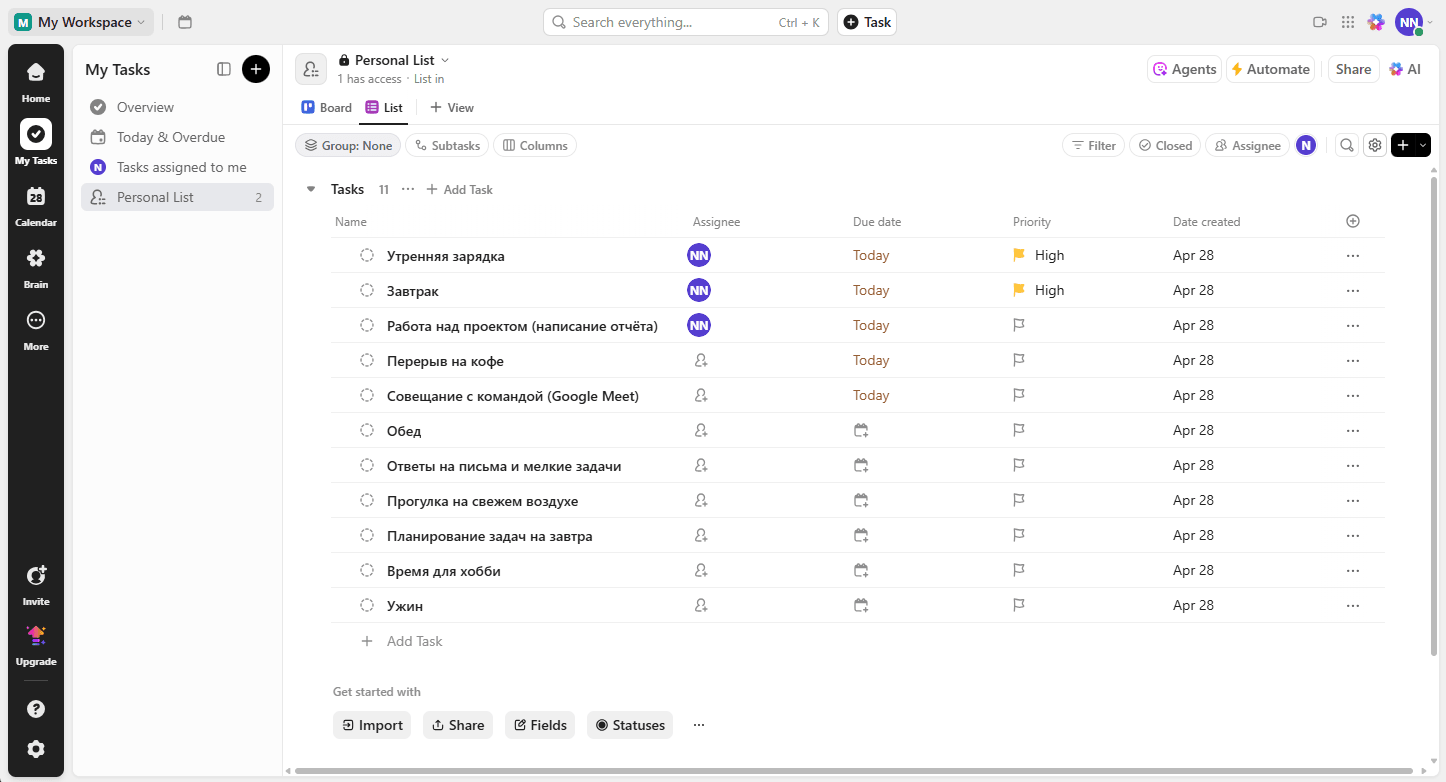Toggle the Closed tasks filter
This screenshot has height=782, width=1446.
point(1165,145)
